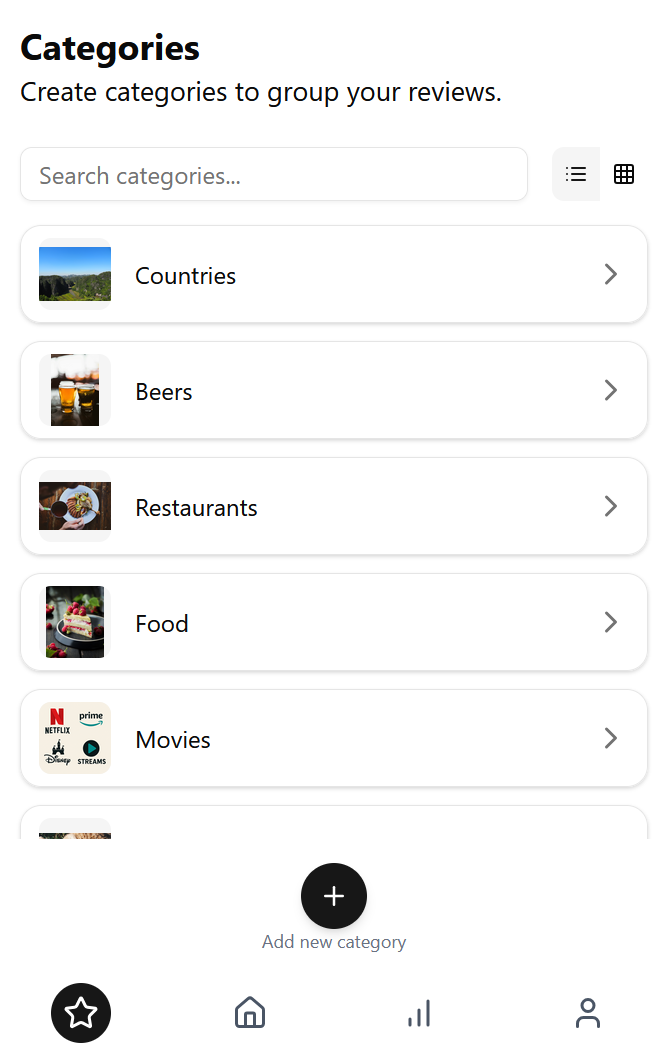Expand the Movies category with its chevron
Image resolution: width=664 pixels, height=1060 pixels.
point(610,738)
